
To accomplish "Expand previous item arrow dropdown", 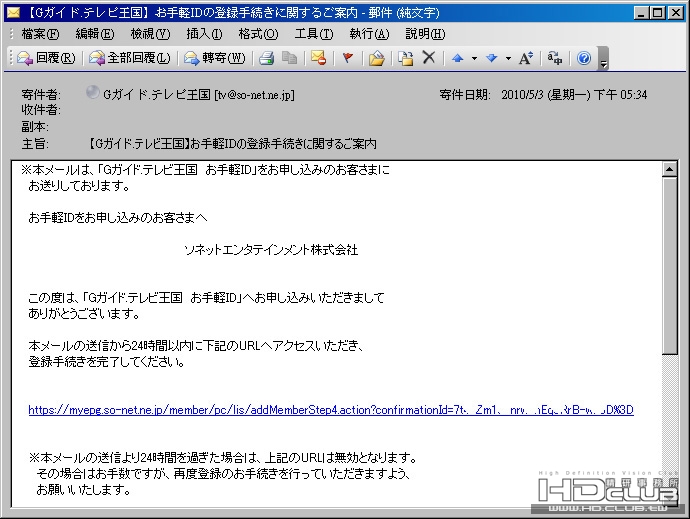I will tap(474, 58).
